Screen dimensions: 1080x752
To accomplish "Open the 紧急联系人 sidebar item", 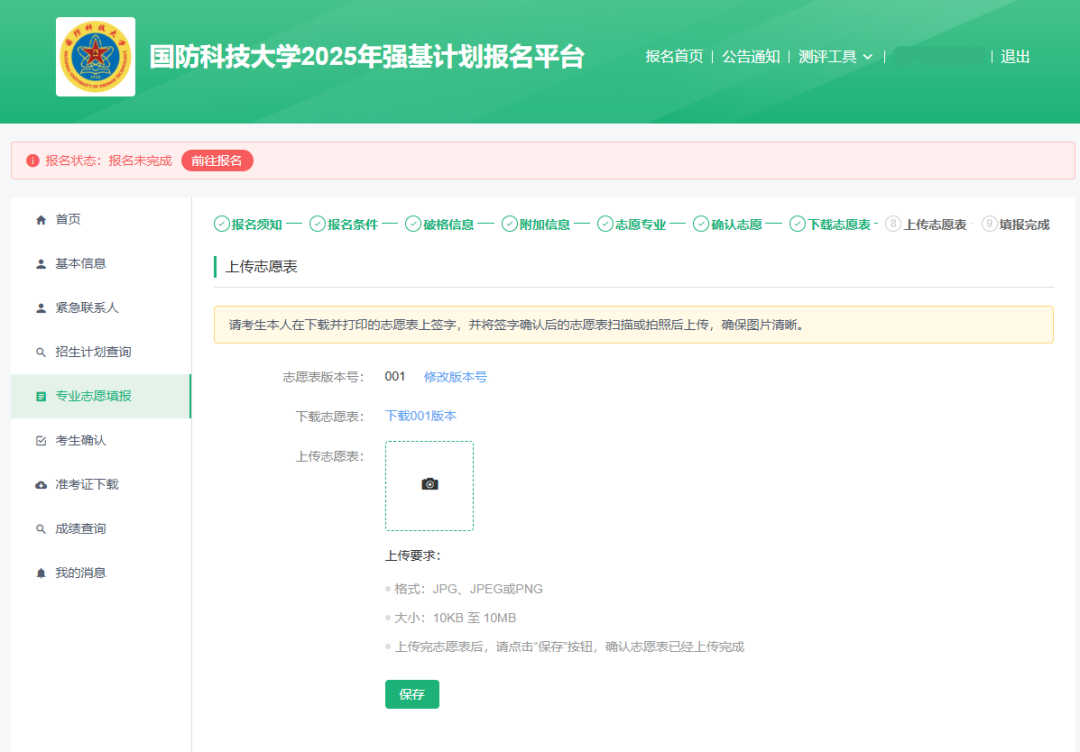I will click(101, 308).
